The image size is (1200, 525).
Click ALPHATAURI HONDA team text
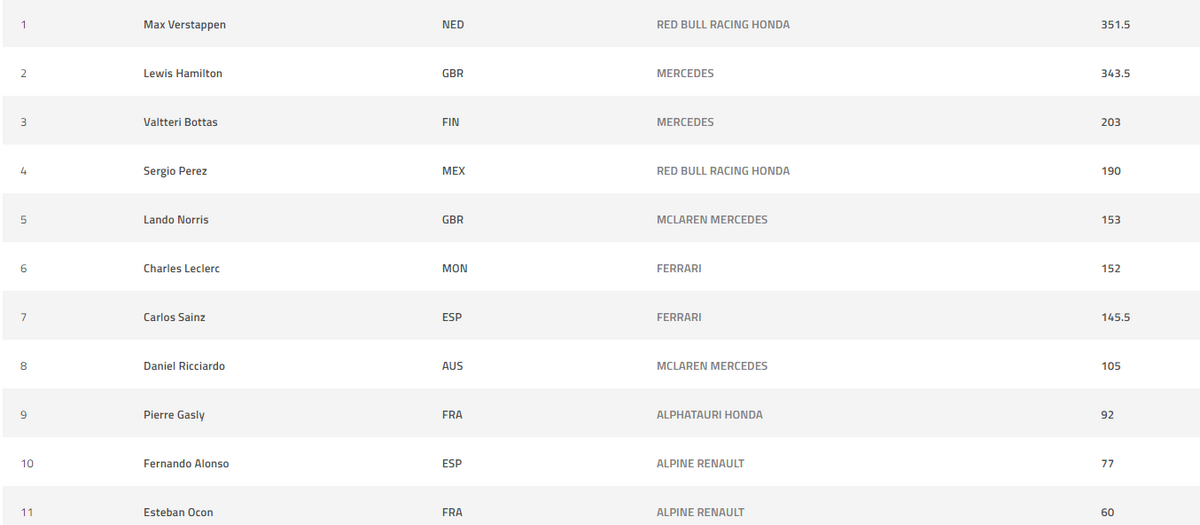click(x=709, y=415)
